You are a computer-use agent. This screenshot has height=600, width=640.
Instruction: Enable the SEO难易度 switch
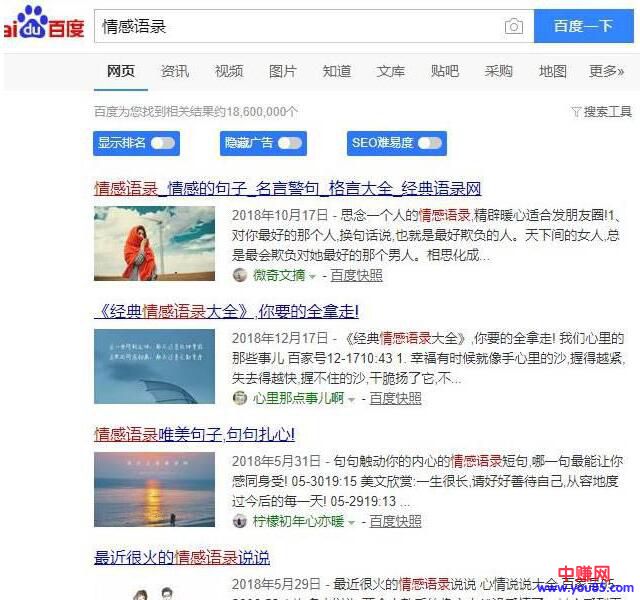pyautogui.click(x=430, y=143)
